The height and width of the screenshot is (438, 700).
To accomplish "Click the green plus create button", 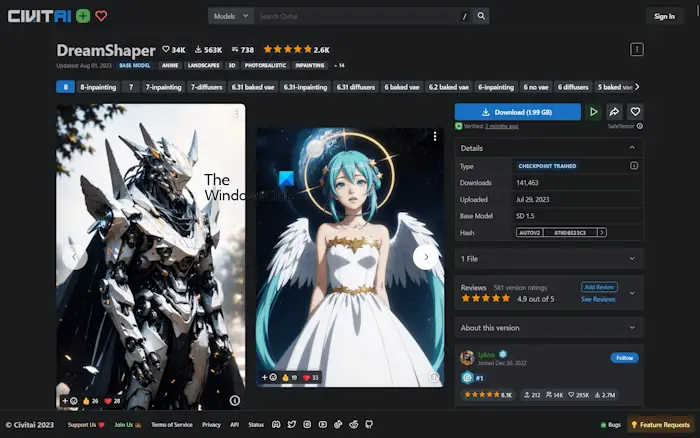I will (83, 16).
